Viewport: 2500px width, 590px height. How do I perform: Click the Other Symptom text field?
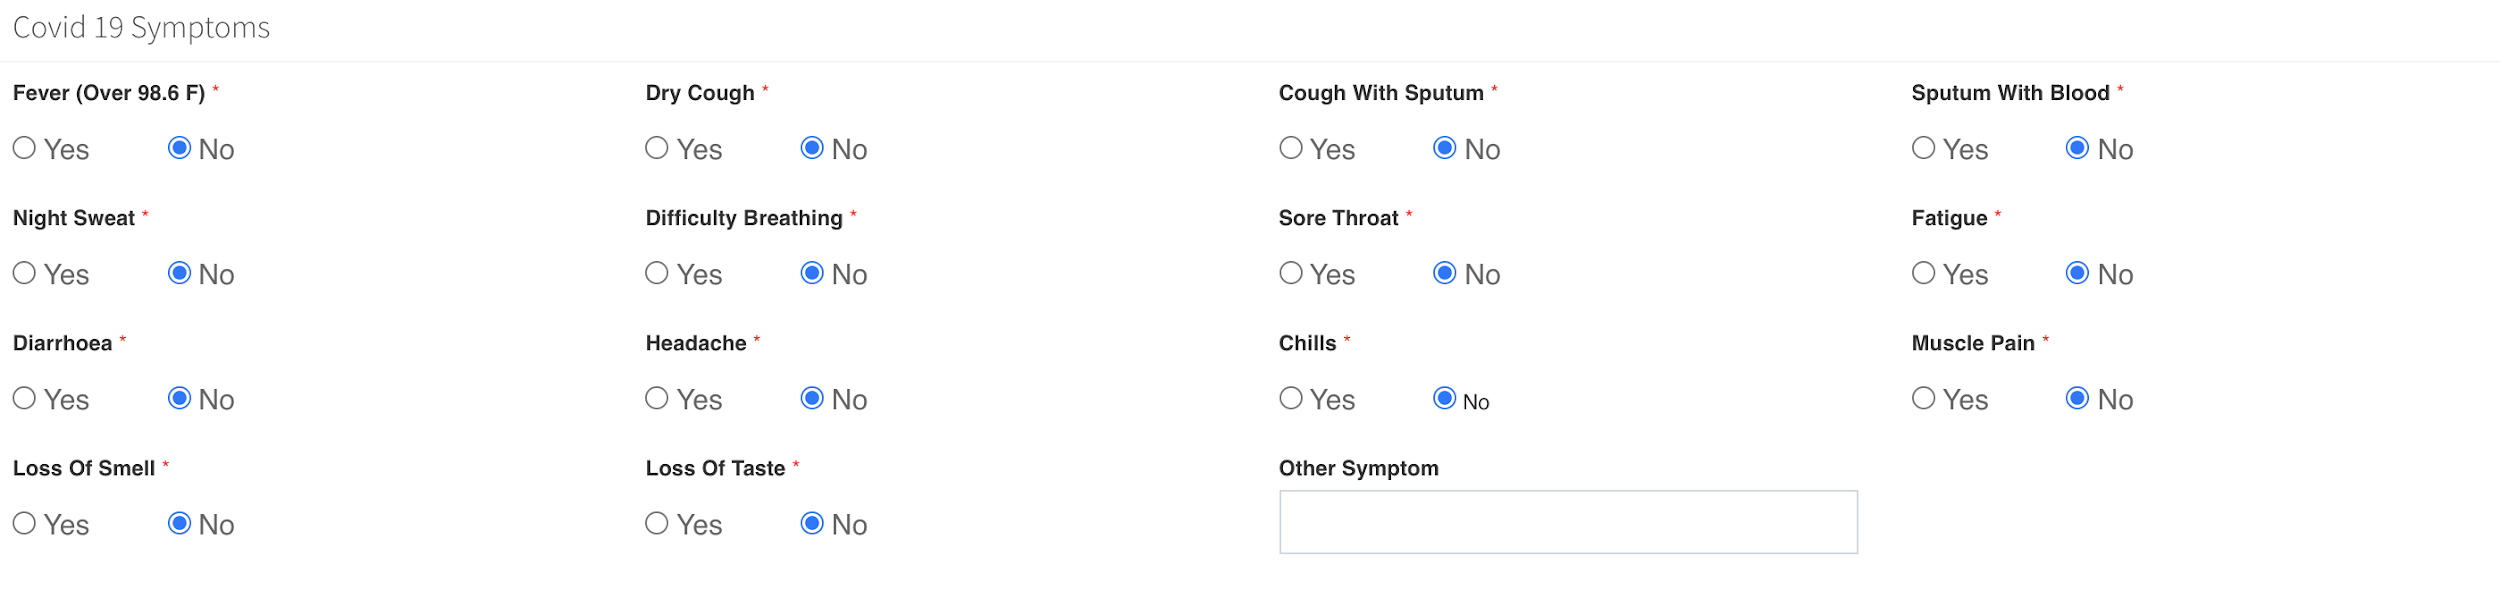point(1568,522)
